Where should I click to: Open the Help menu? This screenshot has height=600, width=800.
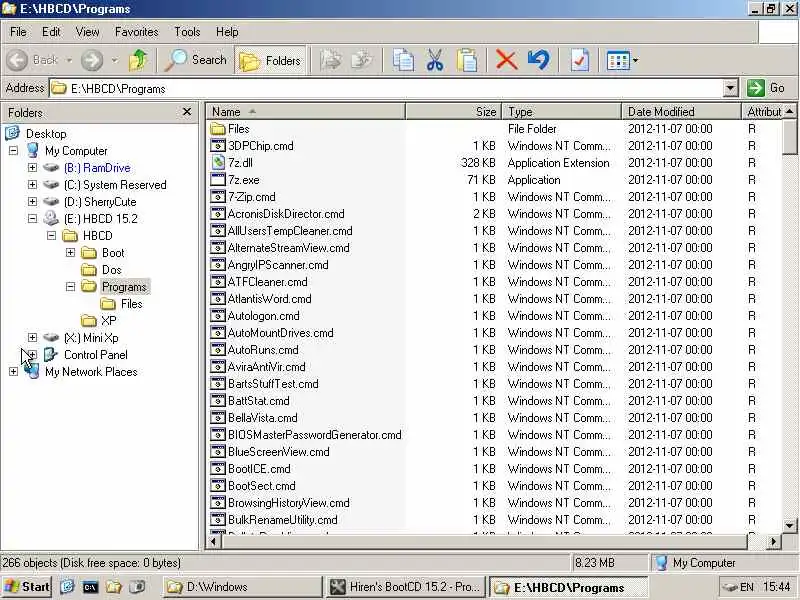[227, 32]
